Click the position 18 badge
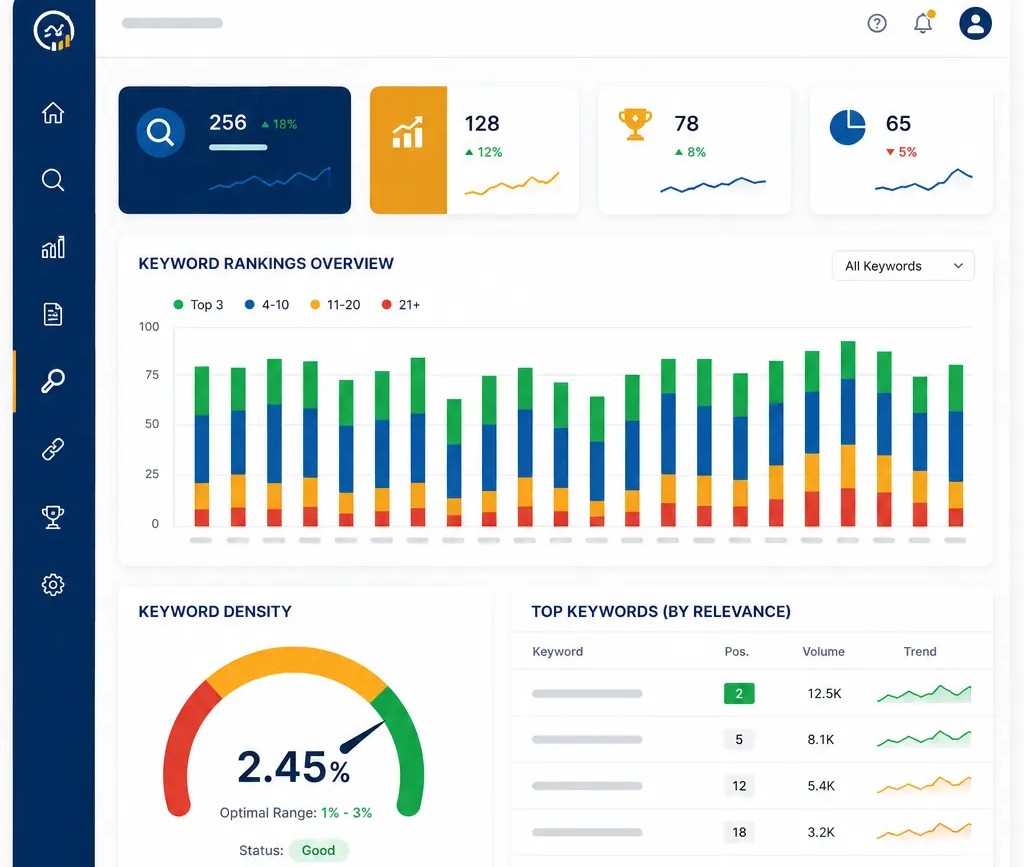Viewport: 1024px width, 867px height. 739,832
